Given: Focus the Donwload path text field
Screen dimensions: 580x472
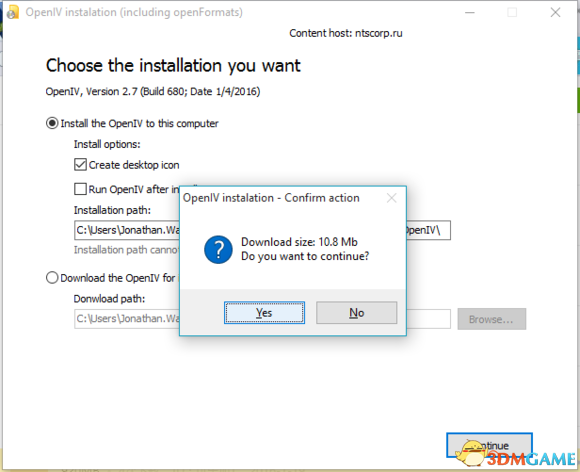Looking at the screenshot, I should pyautogui.click(x=262, y=319).
